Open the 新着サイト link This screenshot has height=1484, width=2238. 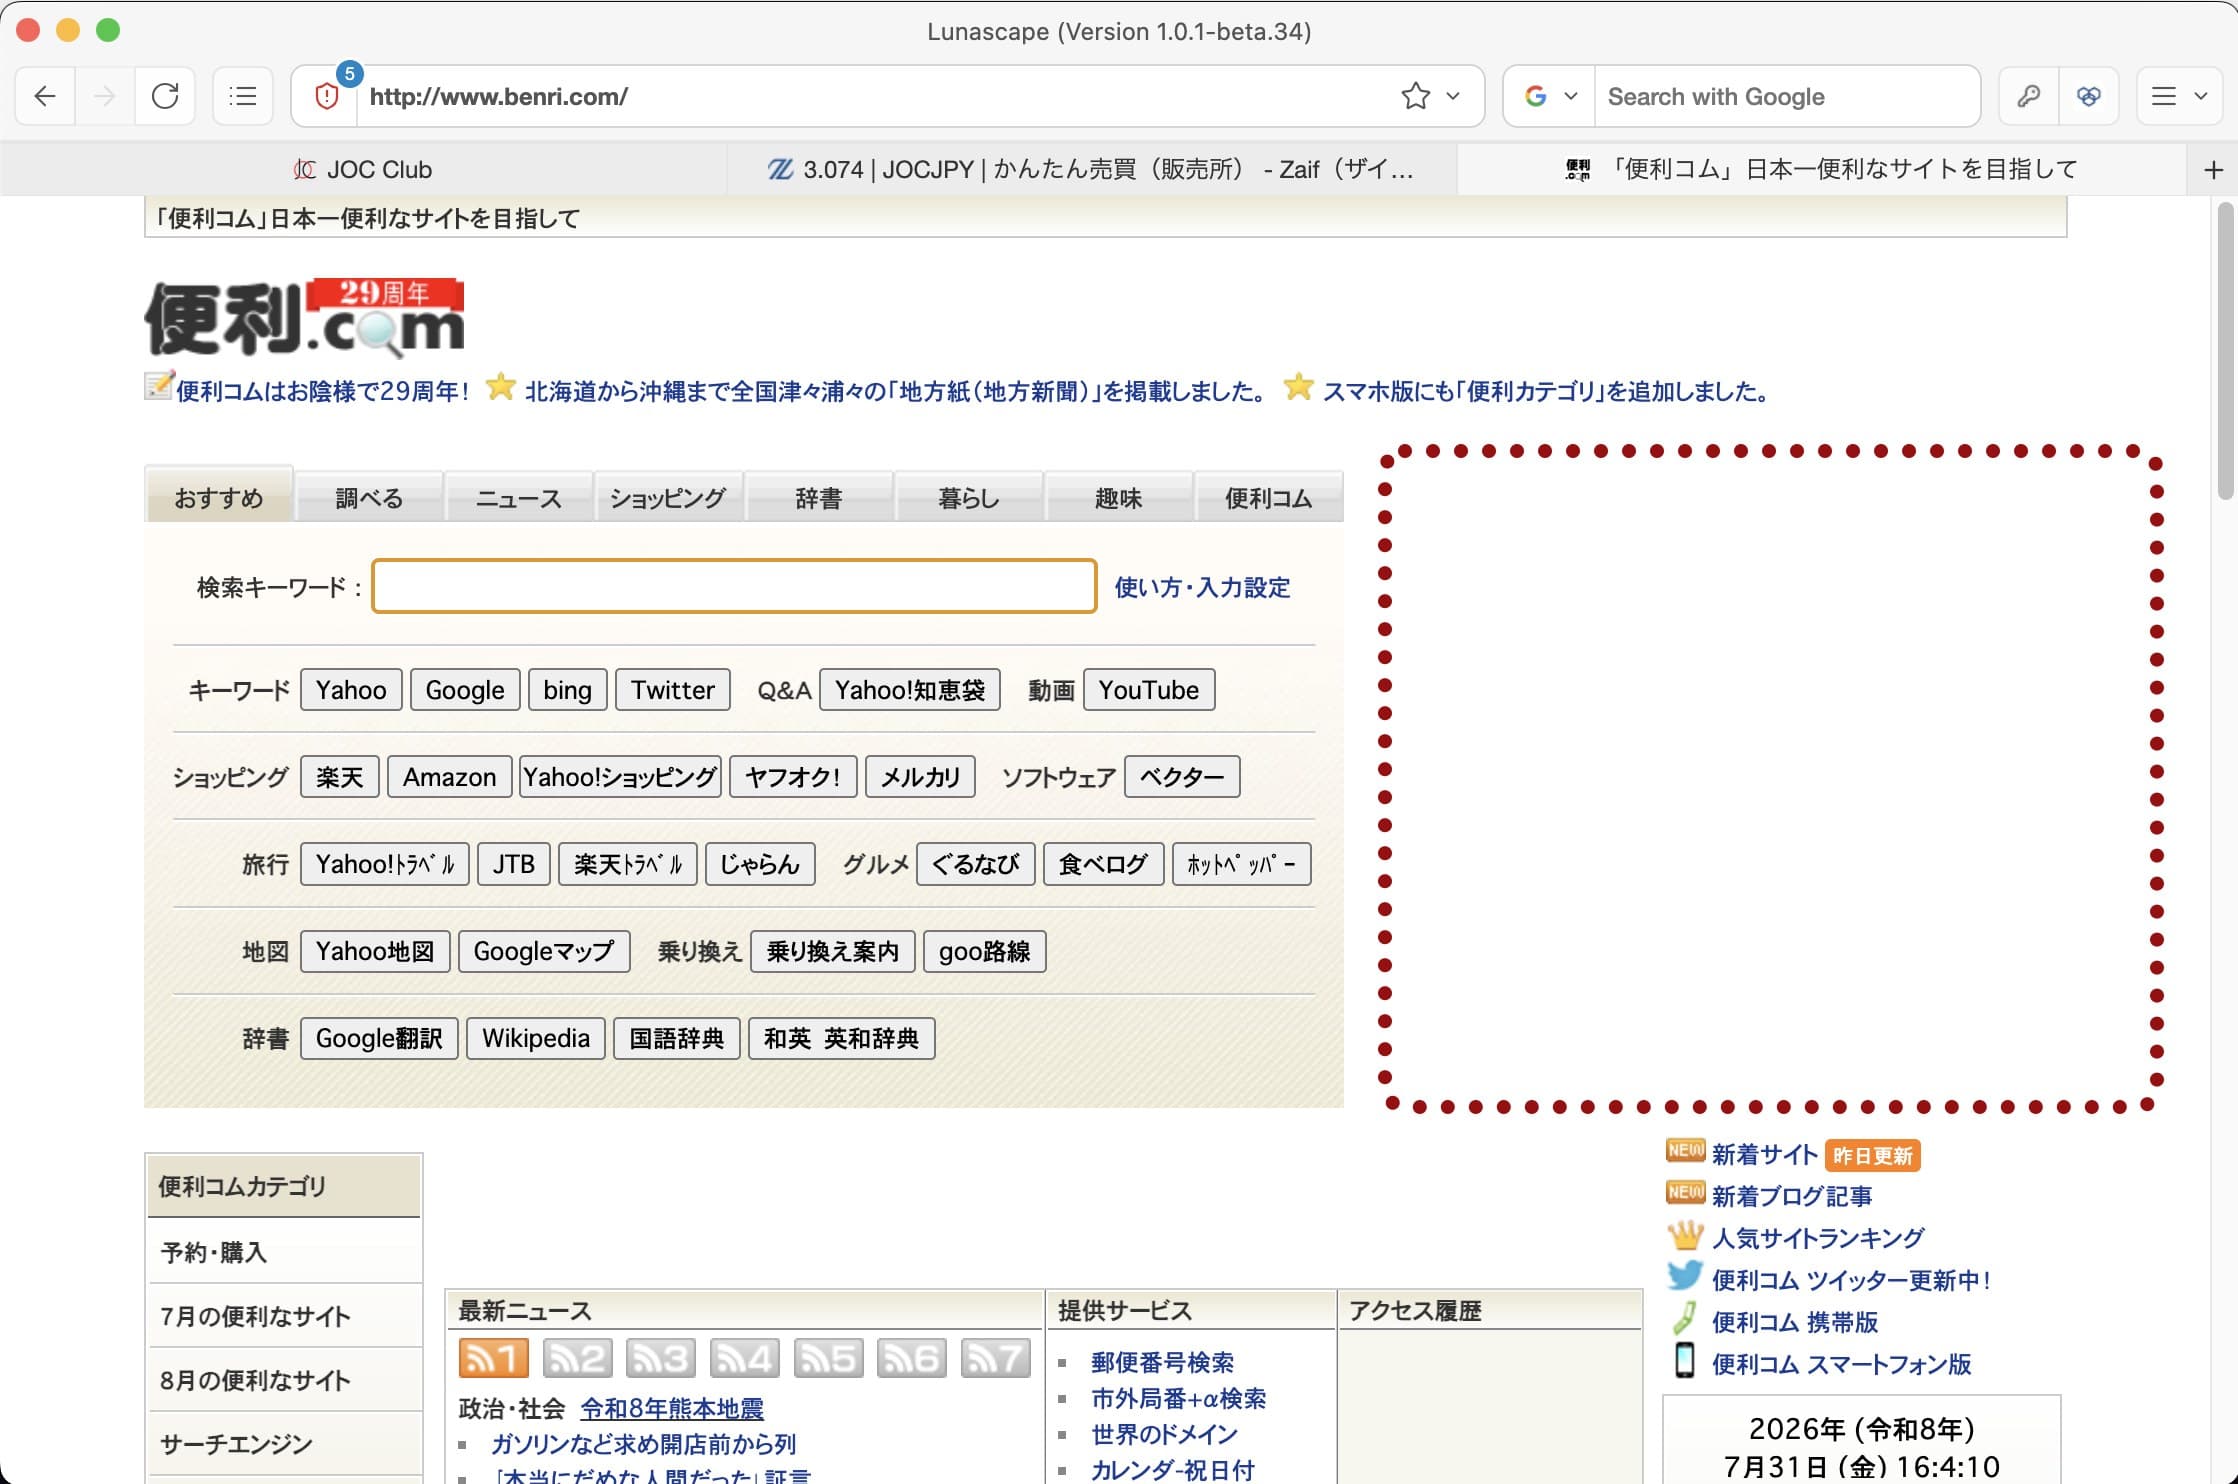click(1764, 1155)
